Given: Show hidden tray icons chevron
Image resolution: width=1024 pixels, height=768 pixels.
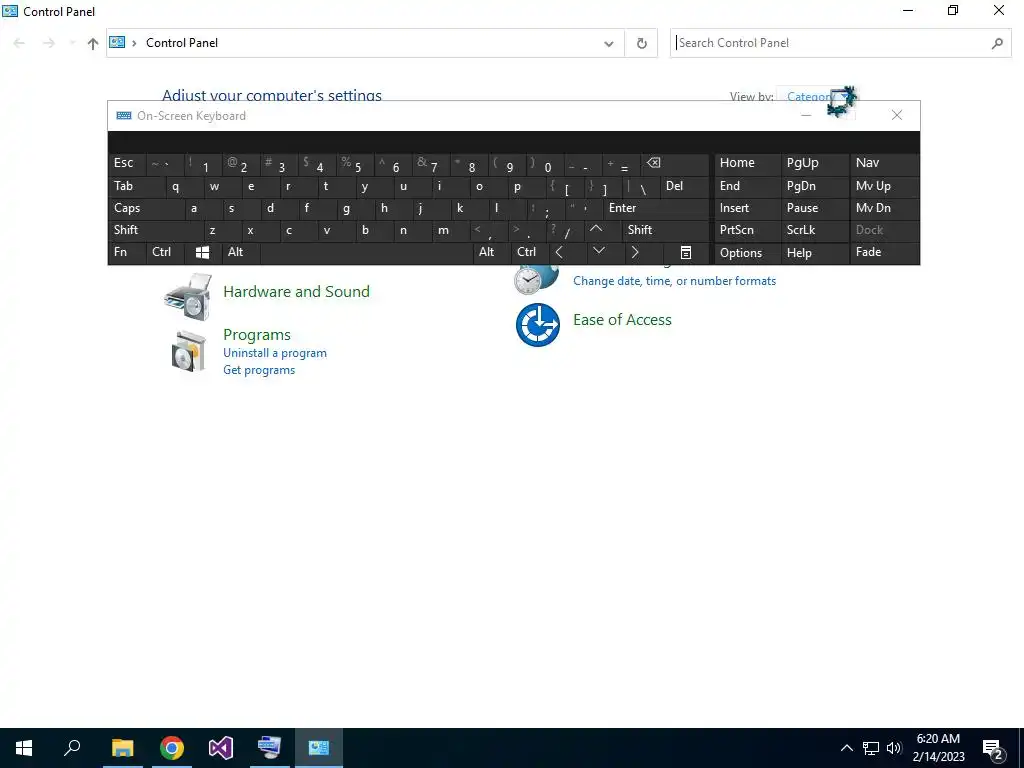Looking at the screenshot, I should click(x=846, y=748).
